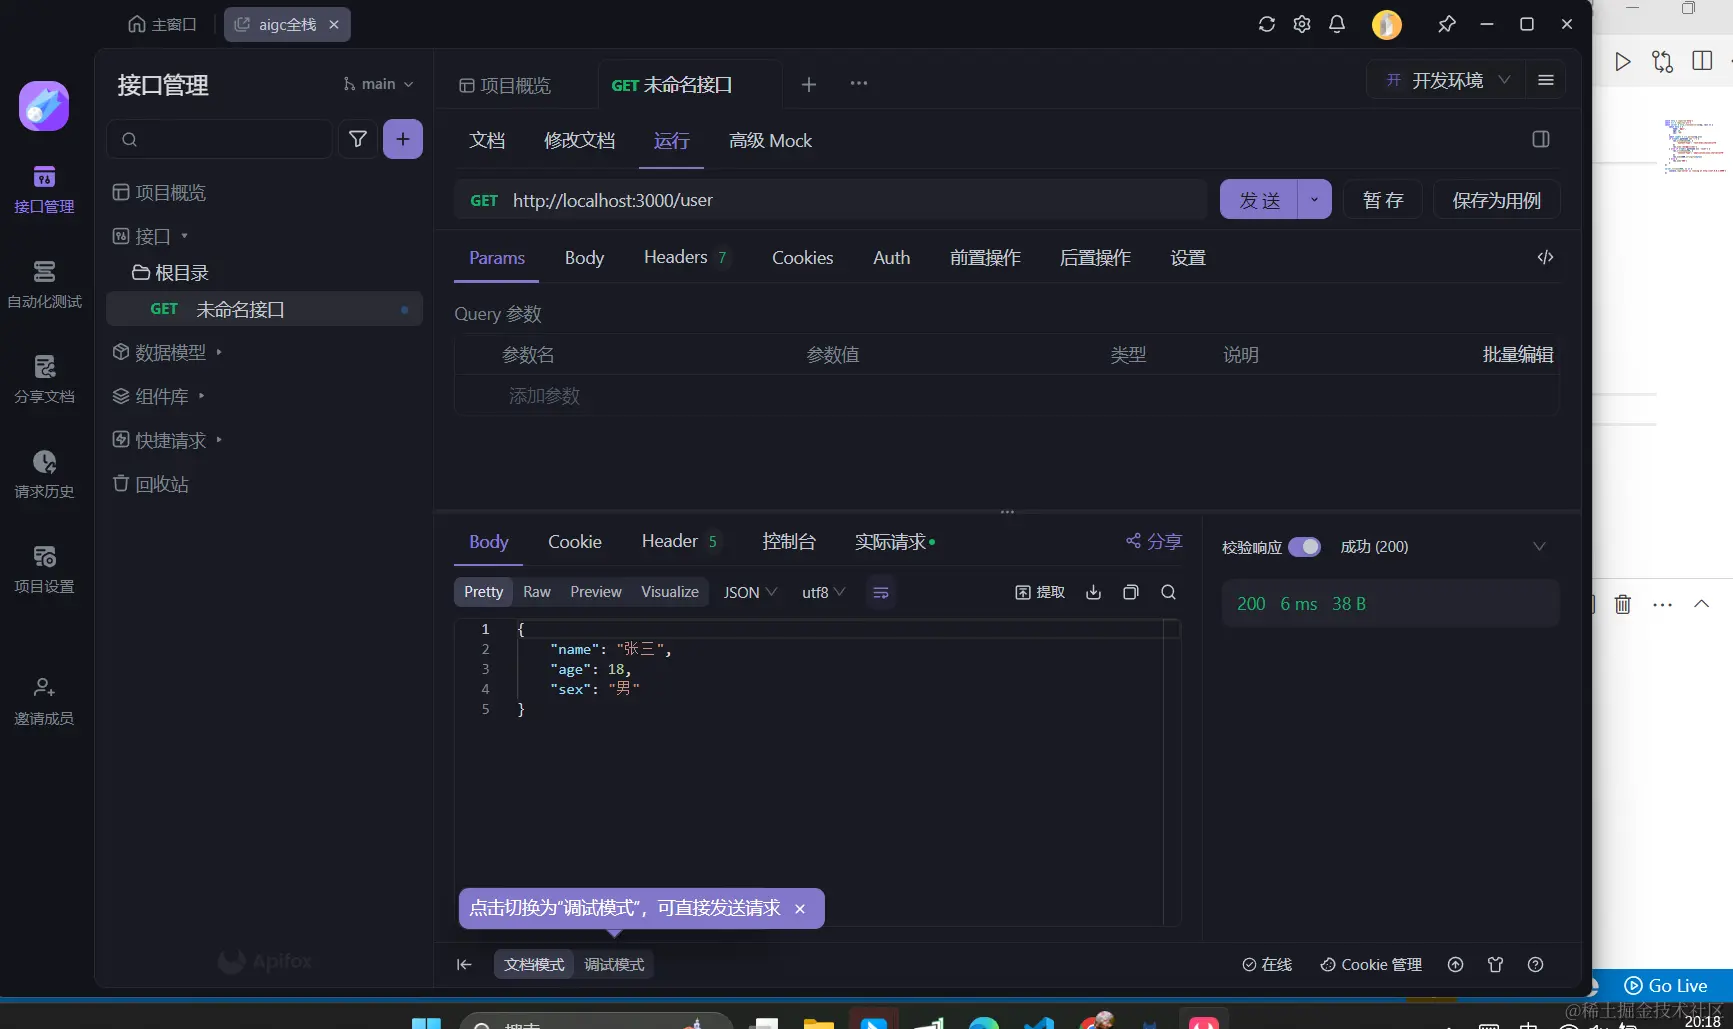1733x1029 pixels.
Task: Click the refresh sync icon in title bar
Action: coord(1267,24)
